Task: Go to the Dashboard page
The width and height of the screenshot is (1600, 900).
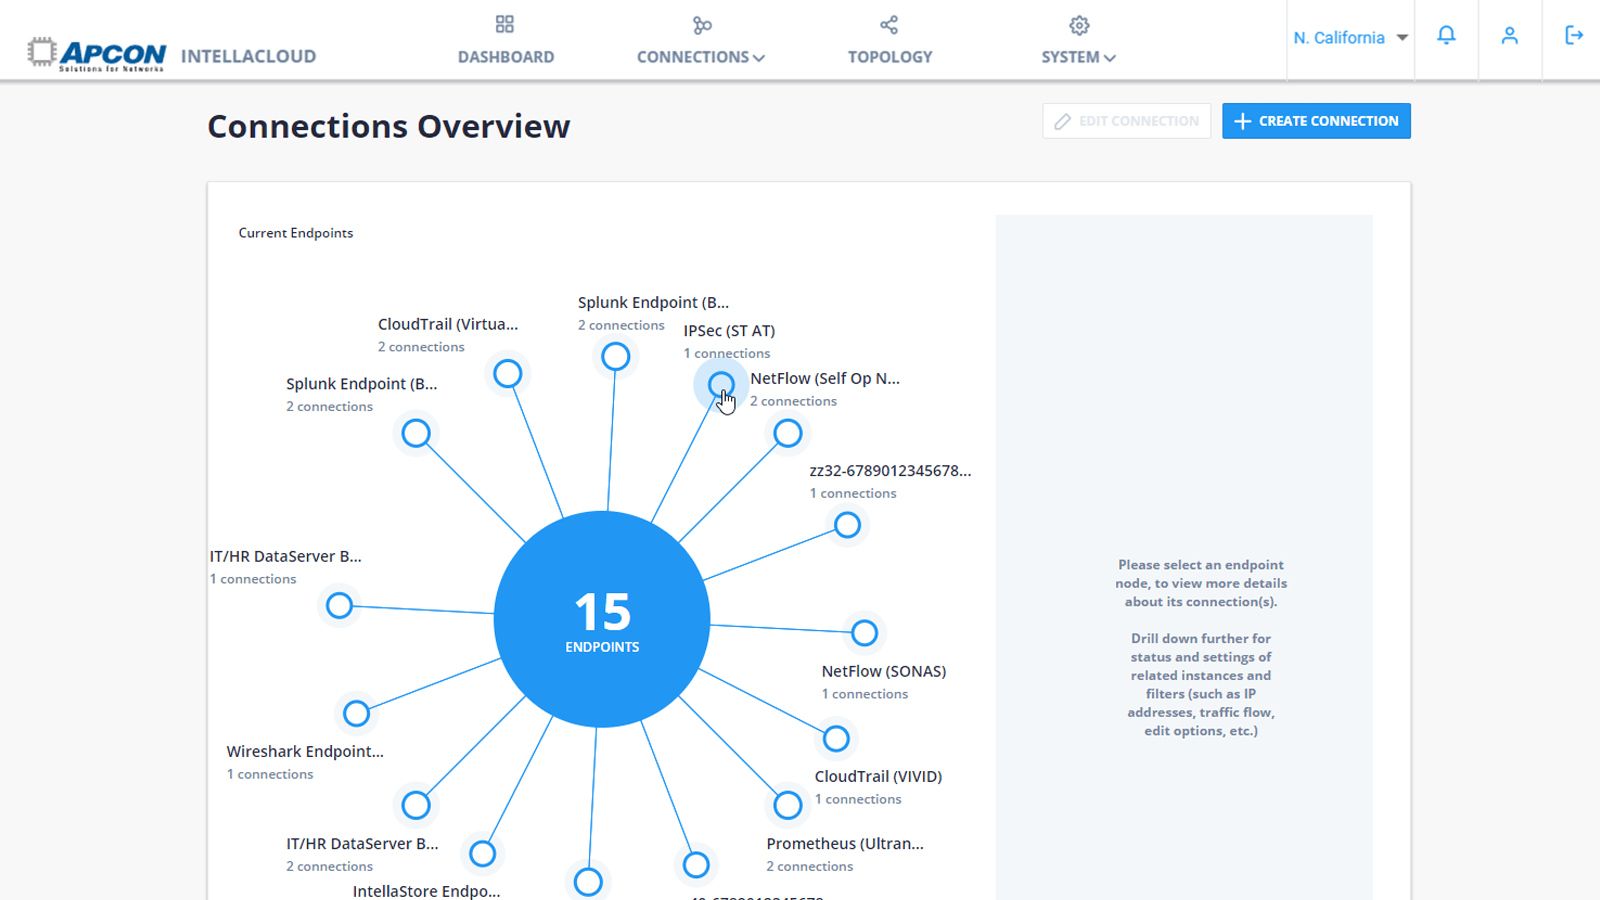Action: 506,56
